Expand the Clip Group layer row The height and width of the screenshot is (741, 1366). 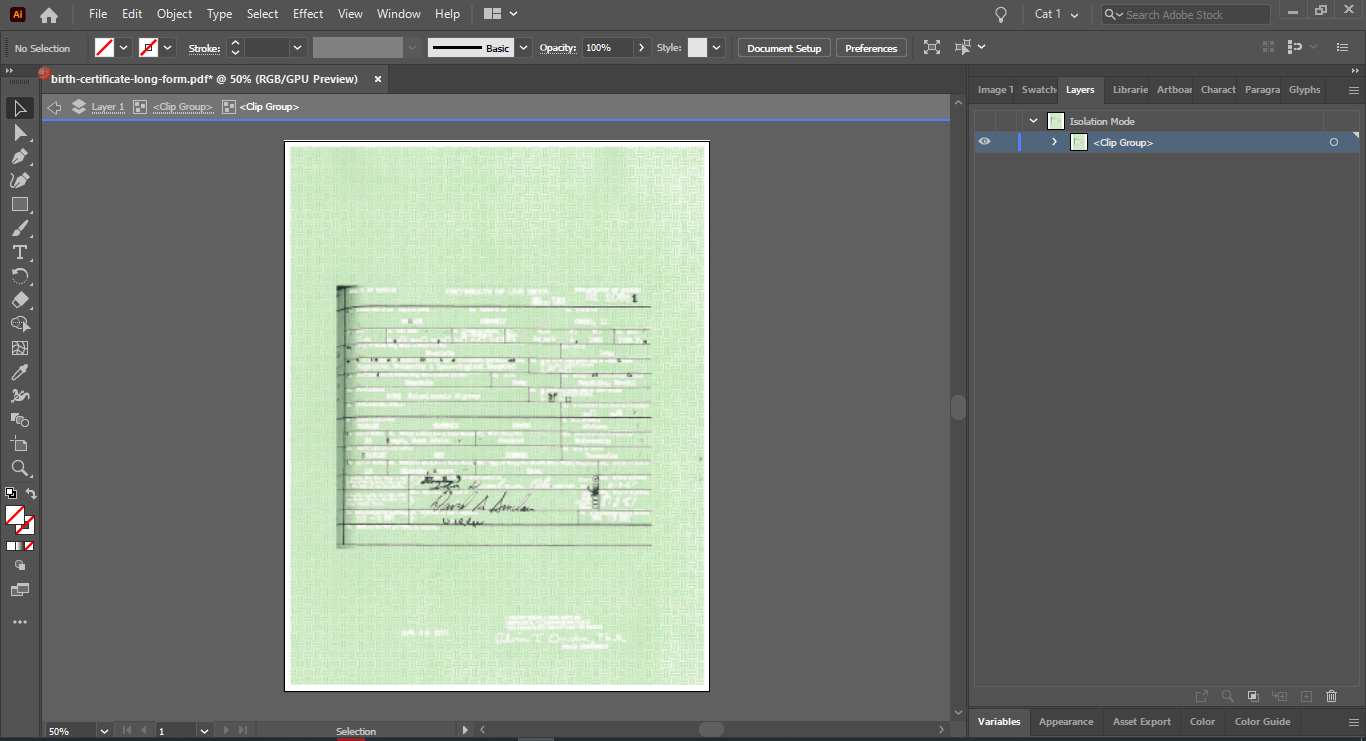point(1054,142)
